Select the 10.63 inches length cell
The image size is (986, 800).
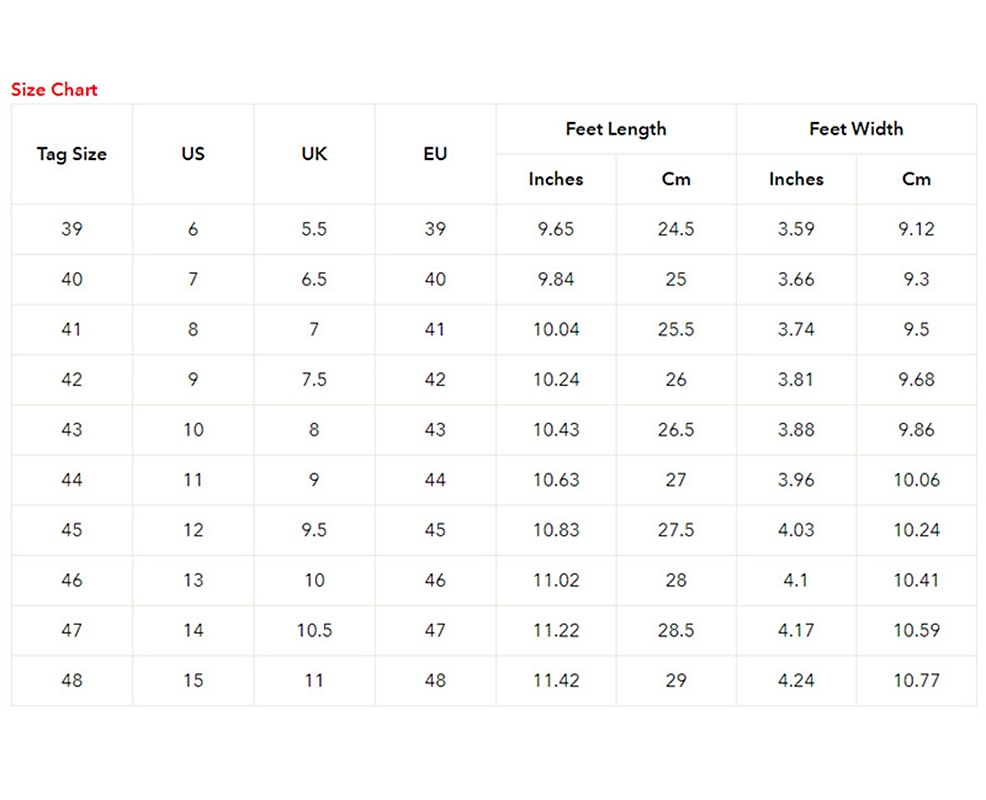tap(556, 480)
